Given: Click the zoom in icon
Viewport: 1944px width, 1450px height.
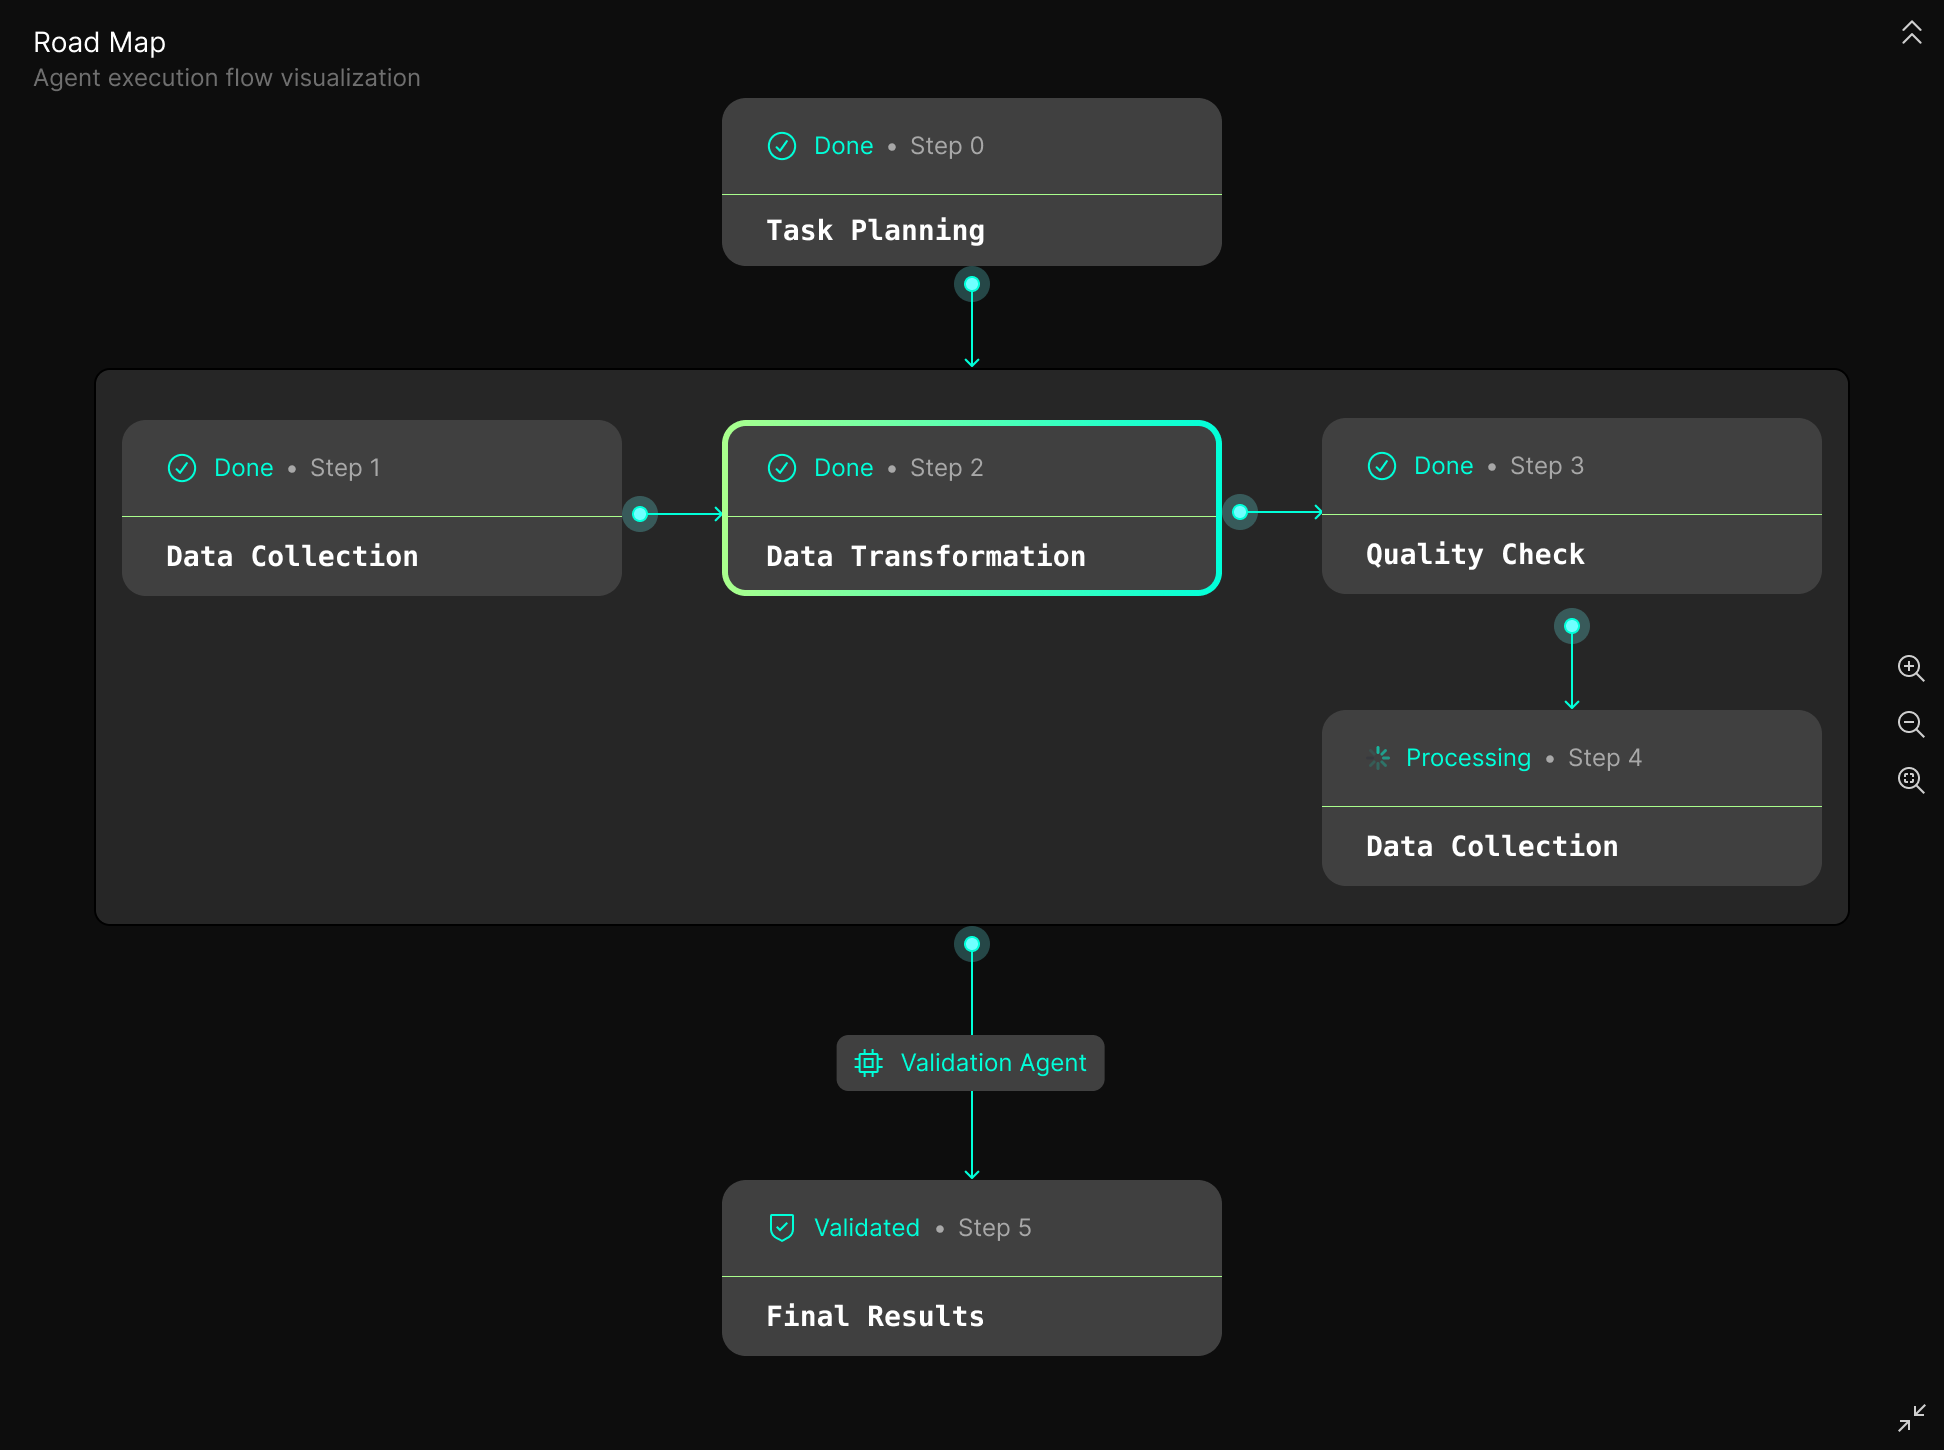Looking at the screenshot, I should pyautogui.click(x=1911, y=668).
